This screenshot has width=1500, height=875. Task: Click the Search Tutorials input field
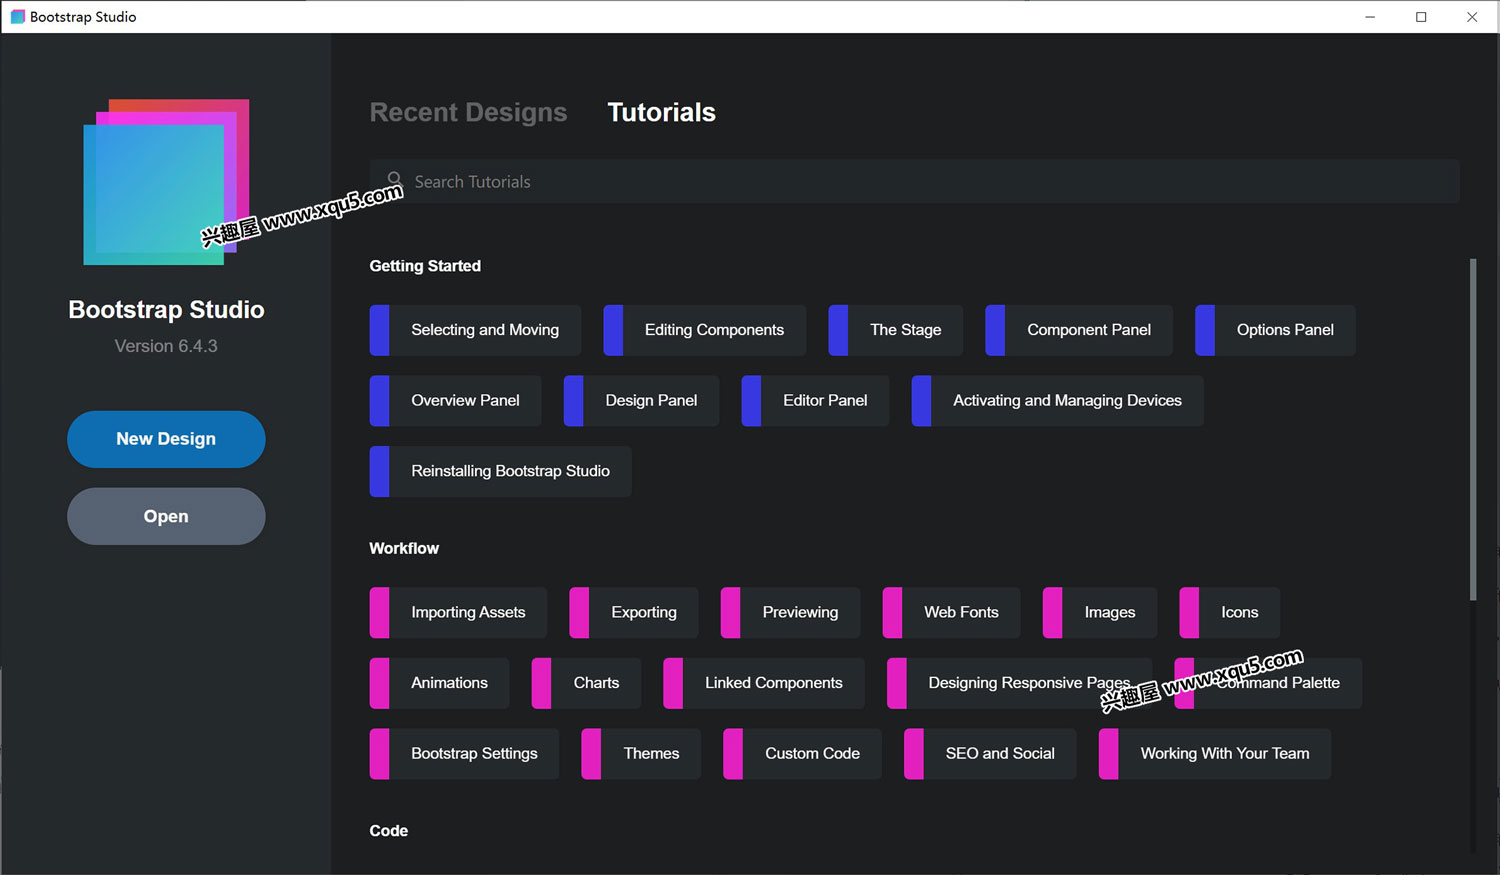tap(914, 181)
